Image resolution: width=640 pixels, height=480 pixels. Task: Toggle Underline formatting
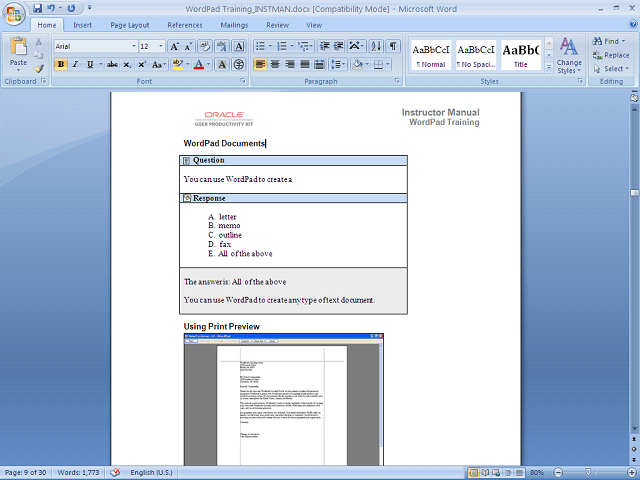click(x=90, y=64)
